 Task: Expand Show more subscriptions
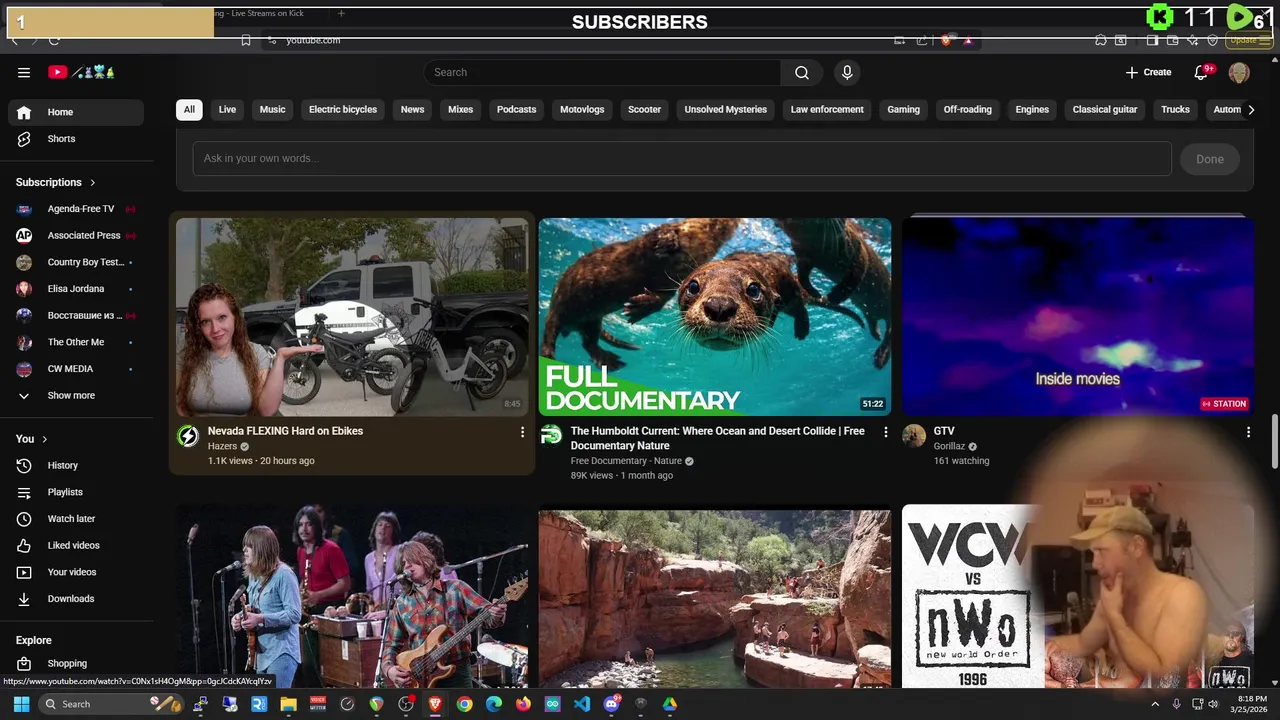76,396
